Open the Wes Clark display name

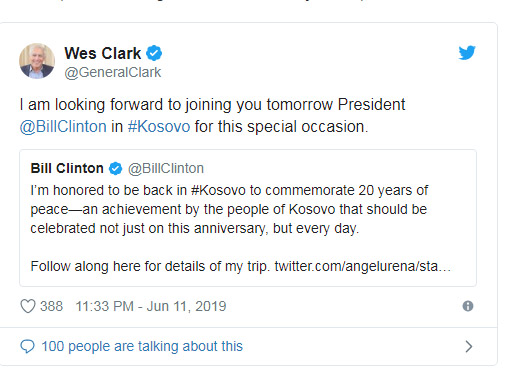click(103, 53)
